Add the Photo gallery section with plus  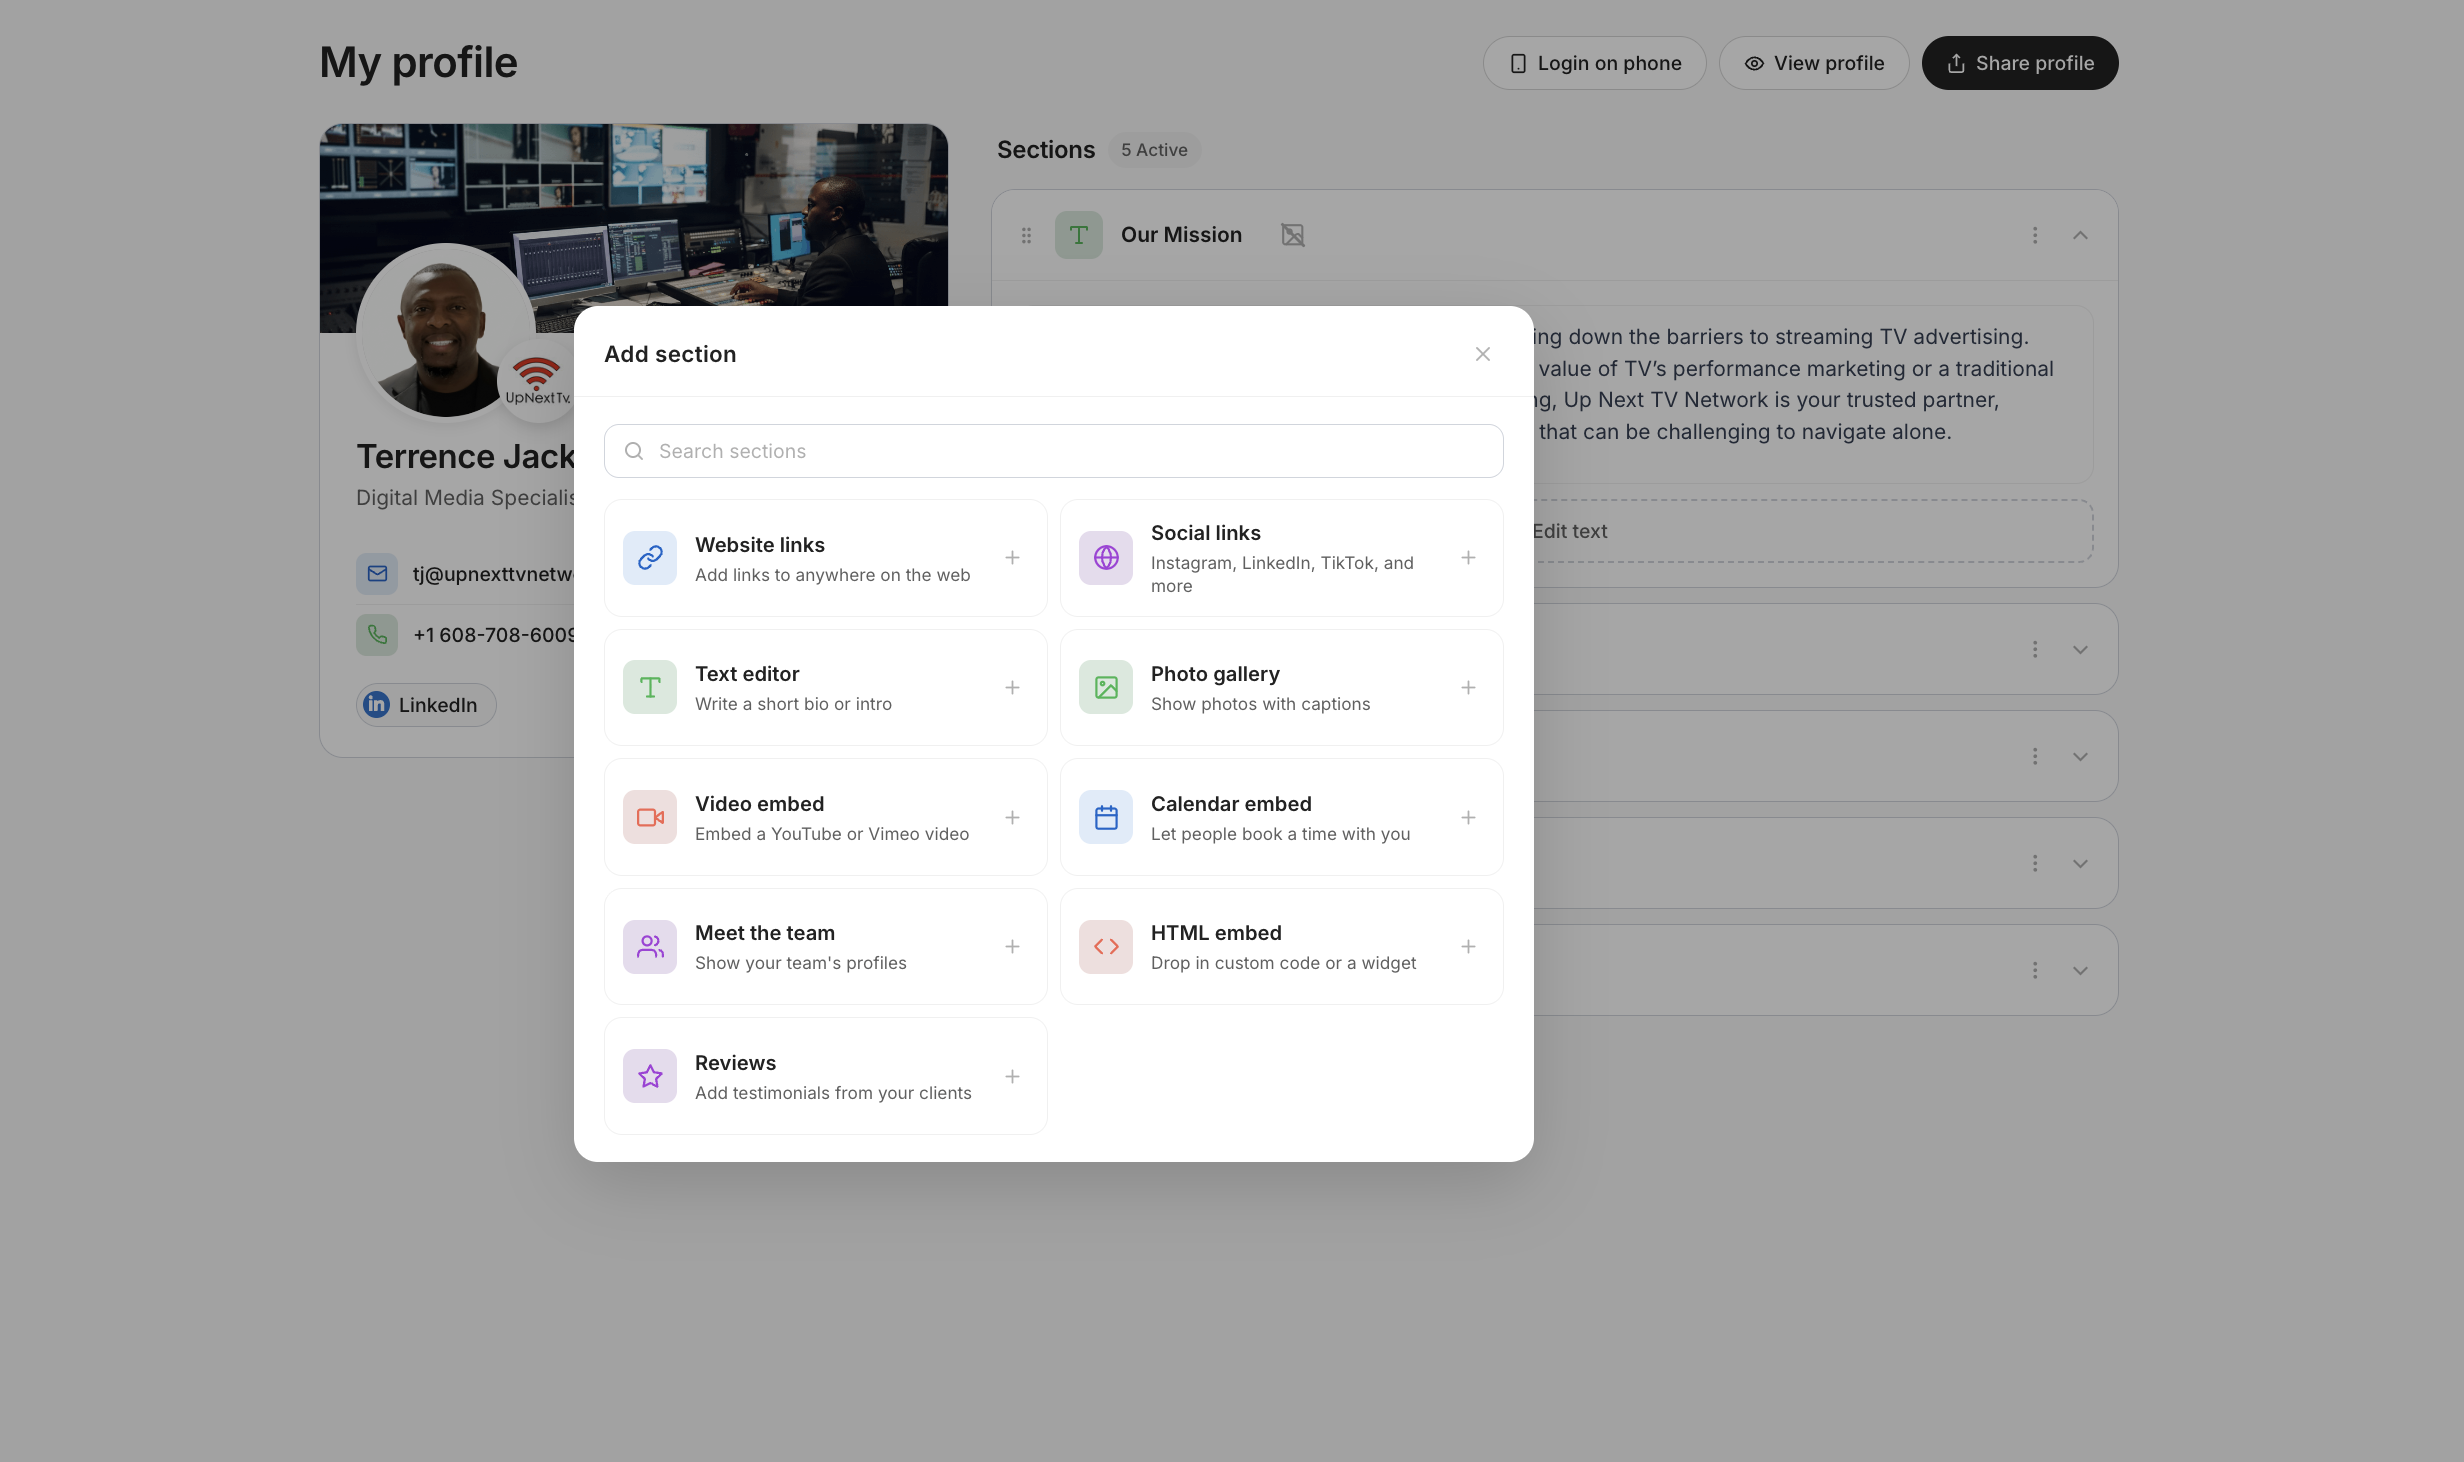tap(1468, 687)
